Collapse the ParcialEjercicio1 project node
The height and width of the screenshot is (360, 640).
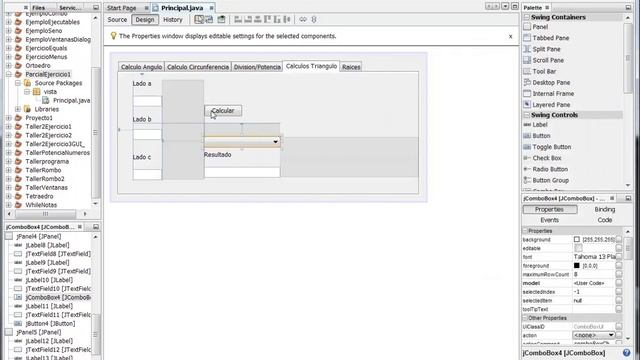coord(9,74)
